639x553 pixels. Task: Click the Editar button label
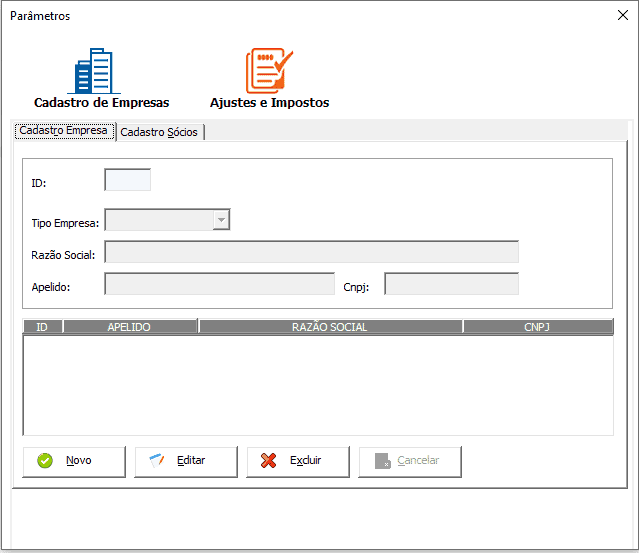click(191, 460)
